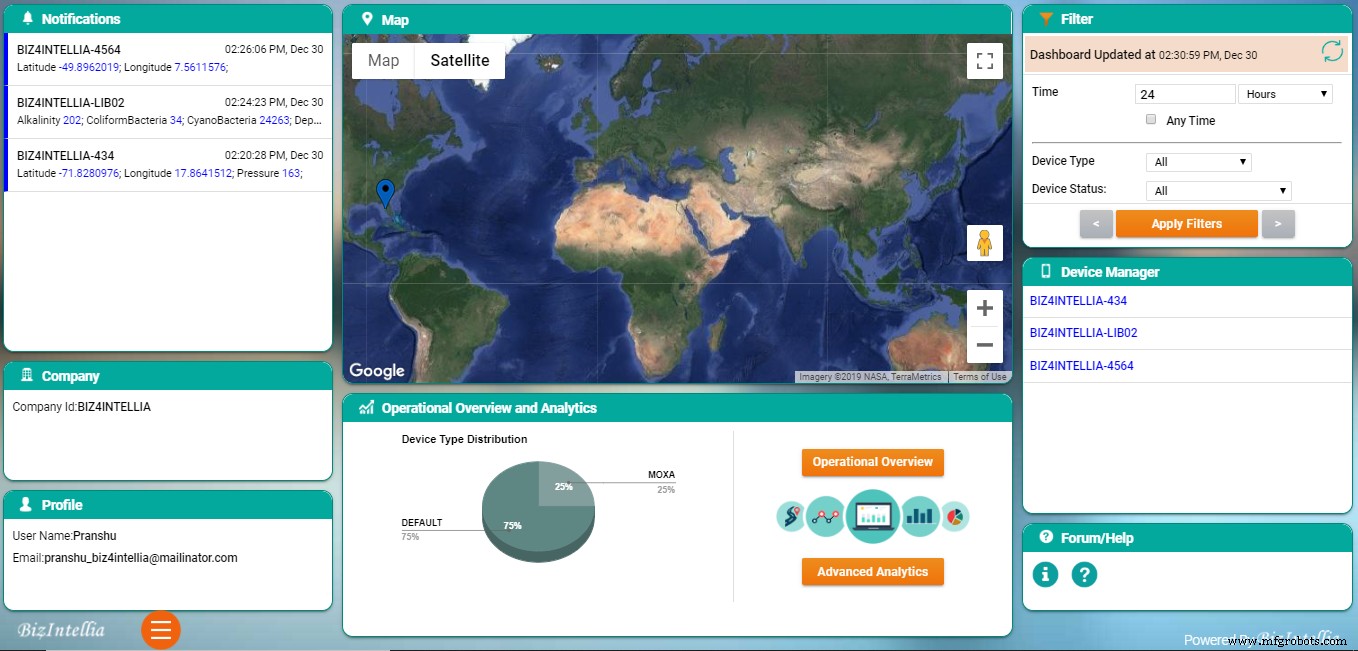Open the Hours time unit dropdown
Screen dimensions: 1358x651
(x=1285, y=92)
